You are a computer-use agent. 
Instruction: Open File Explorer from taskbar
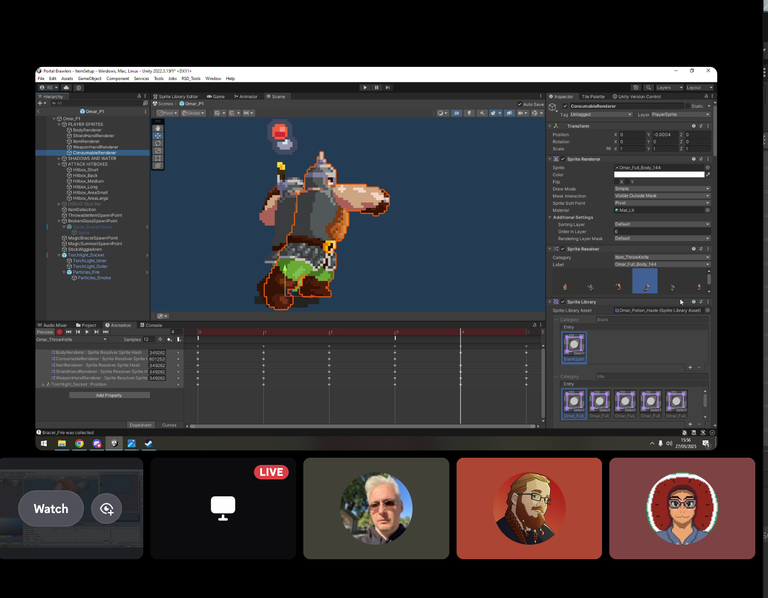point(62,443)
